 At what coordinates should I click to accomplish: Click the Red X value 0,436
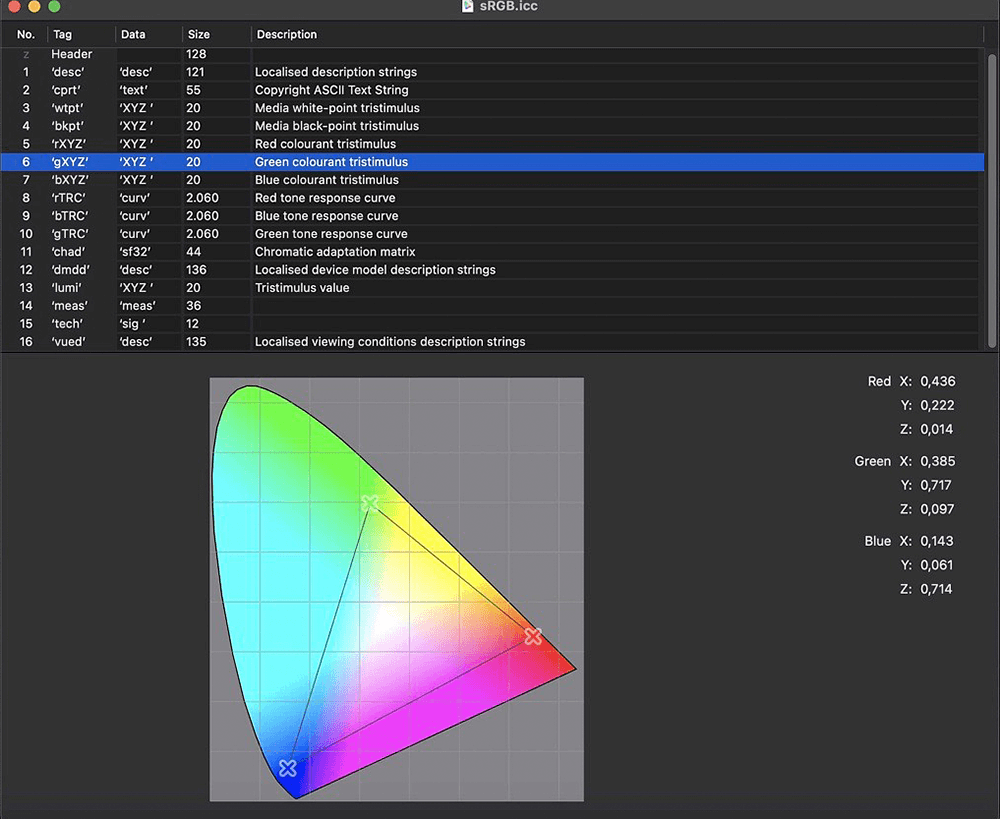(938, 381)
